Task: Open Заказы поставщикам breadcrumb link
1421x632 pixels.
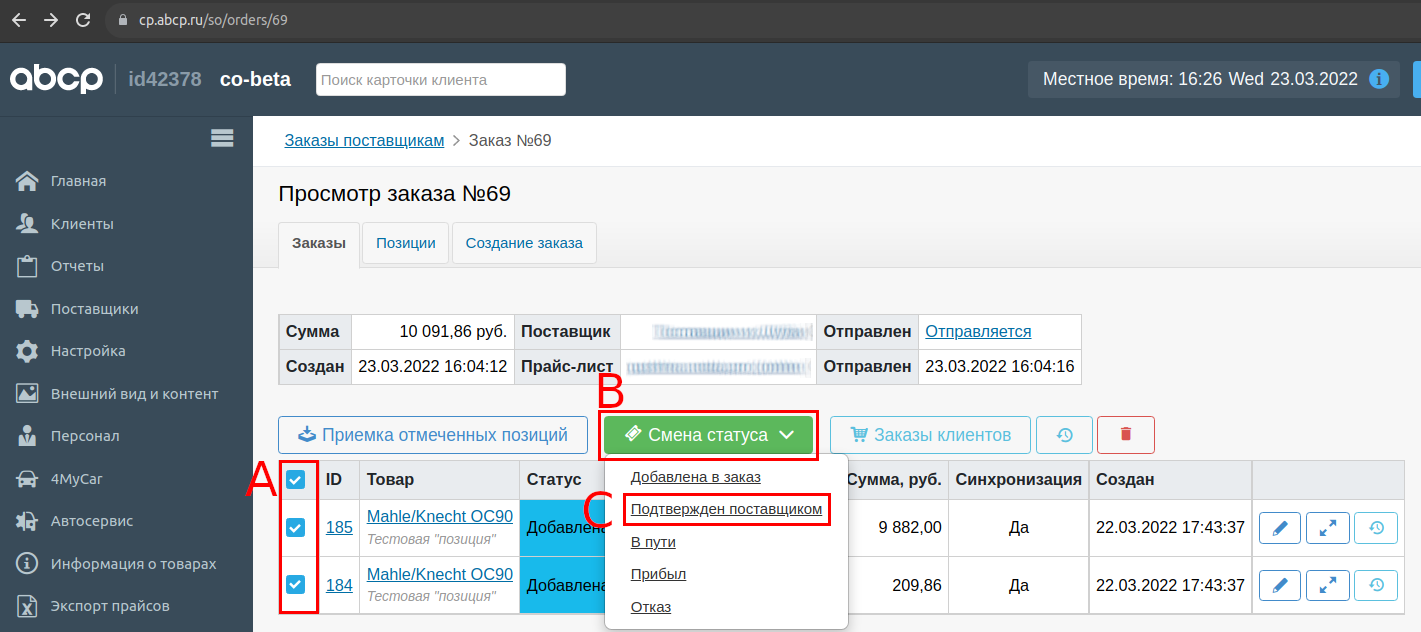Action: pos(364,140)
